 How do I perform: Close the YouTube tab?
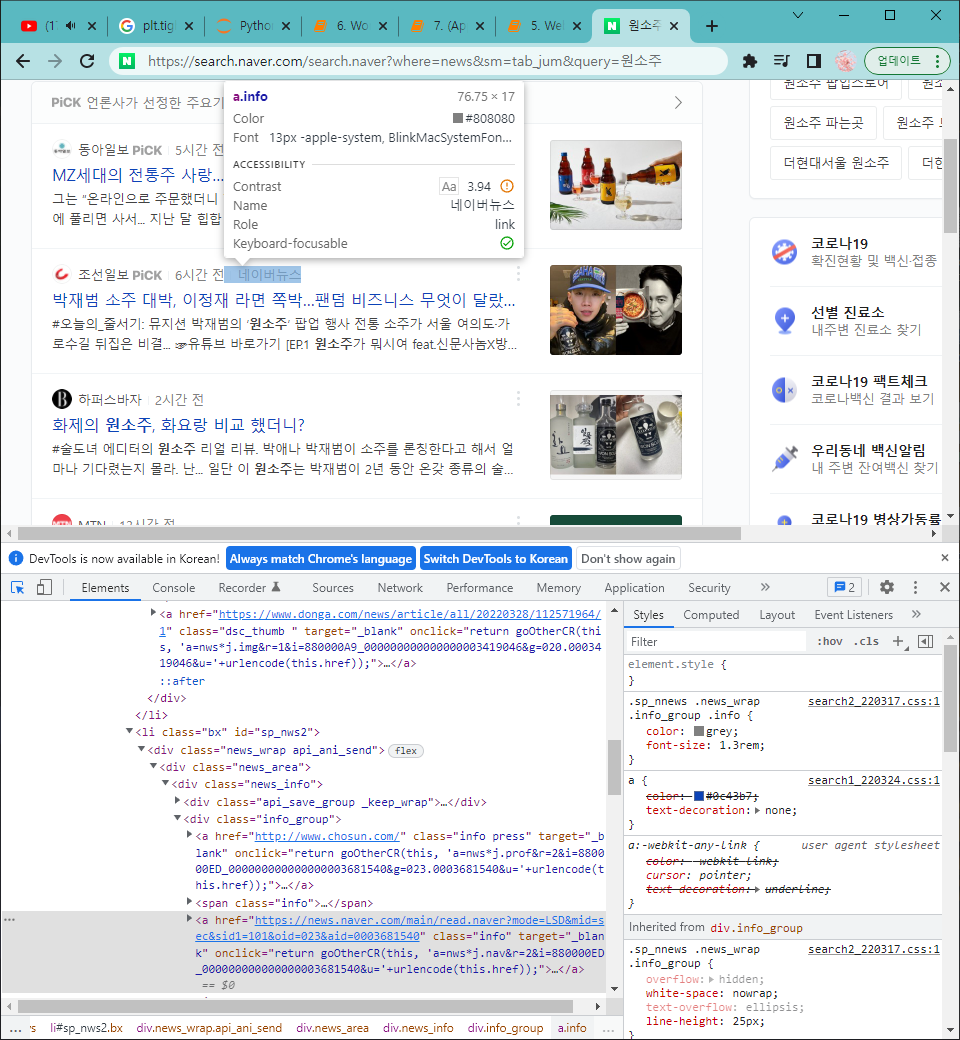click(92, 26)
